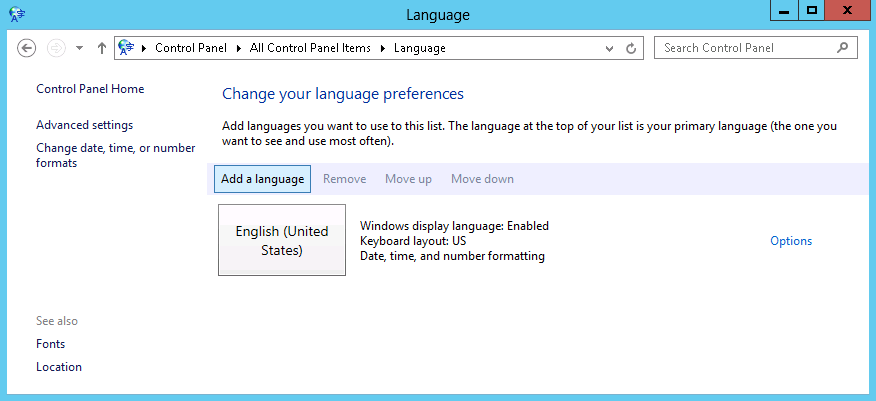The width and height of the screenshot is (876, 401).
Task: Expand the address bar history dropdown
Action: click(x=610, y=48)
